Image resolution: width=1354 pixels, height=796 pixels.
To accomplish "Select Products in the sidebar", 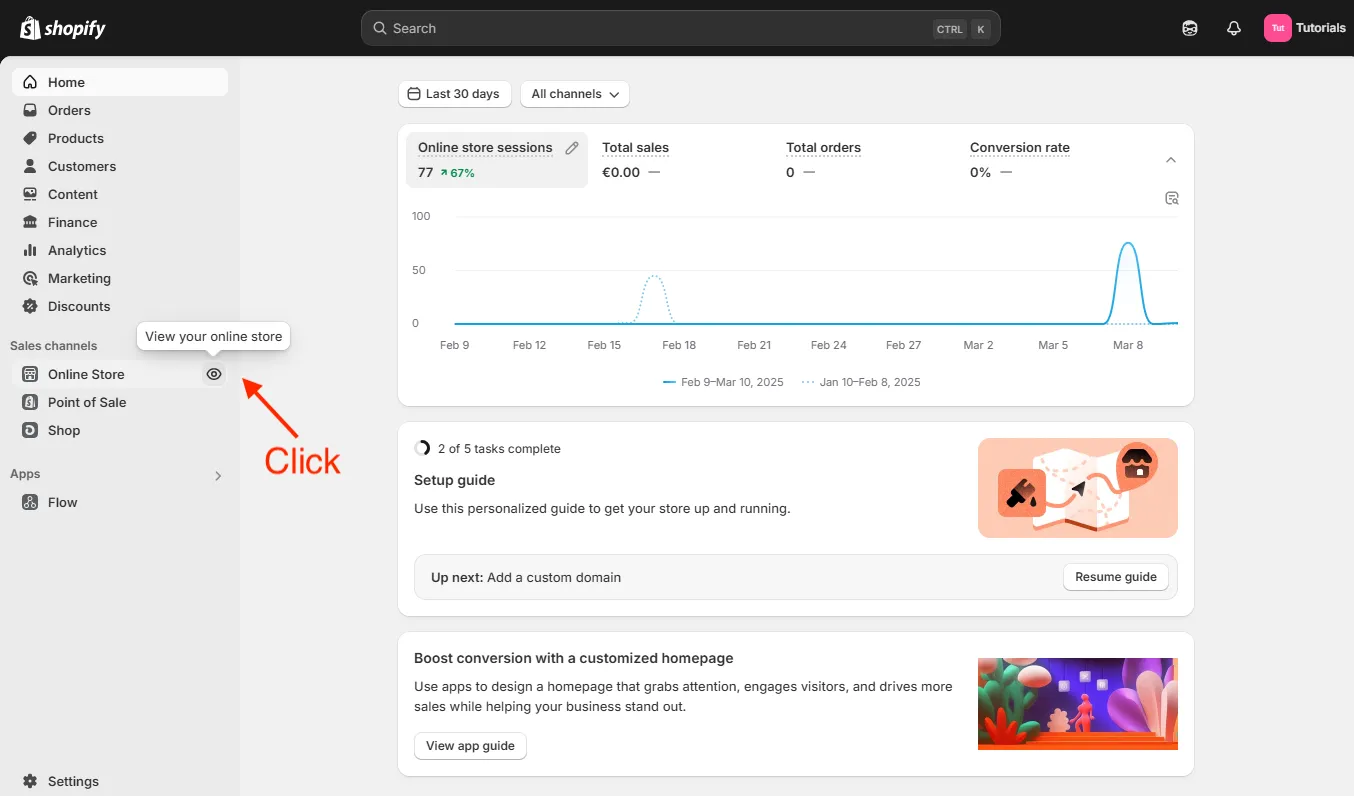I will point(75,138).
